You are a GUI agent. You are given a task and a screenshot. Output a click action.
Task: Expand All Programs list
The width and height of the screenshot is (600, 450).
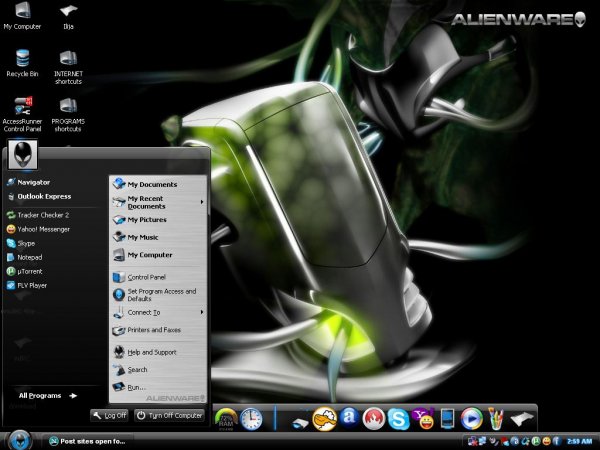point(48,396)
